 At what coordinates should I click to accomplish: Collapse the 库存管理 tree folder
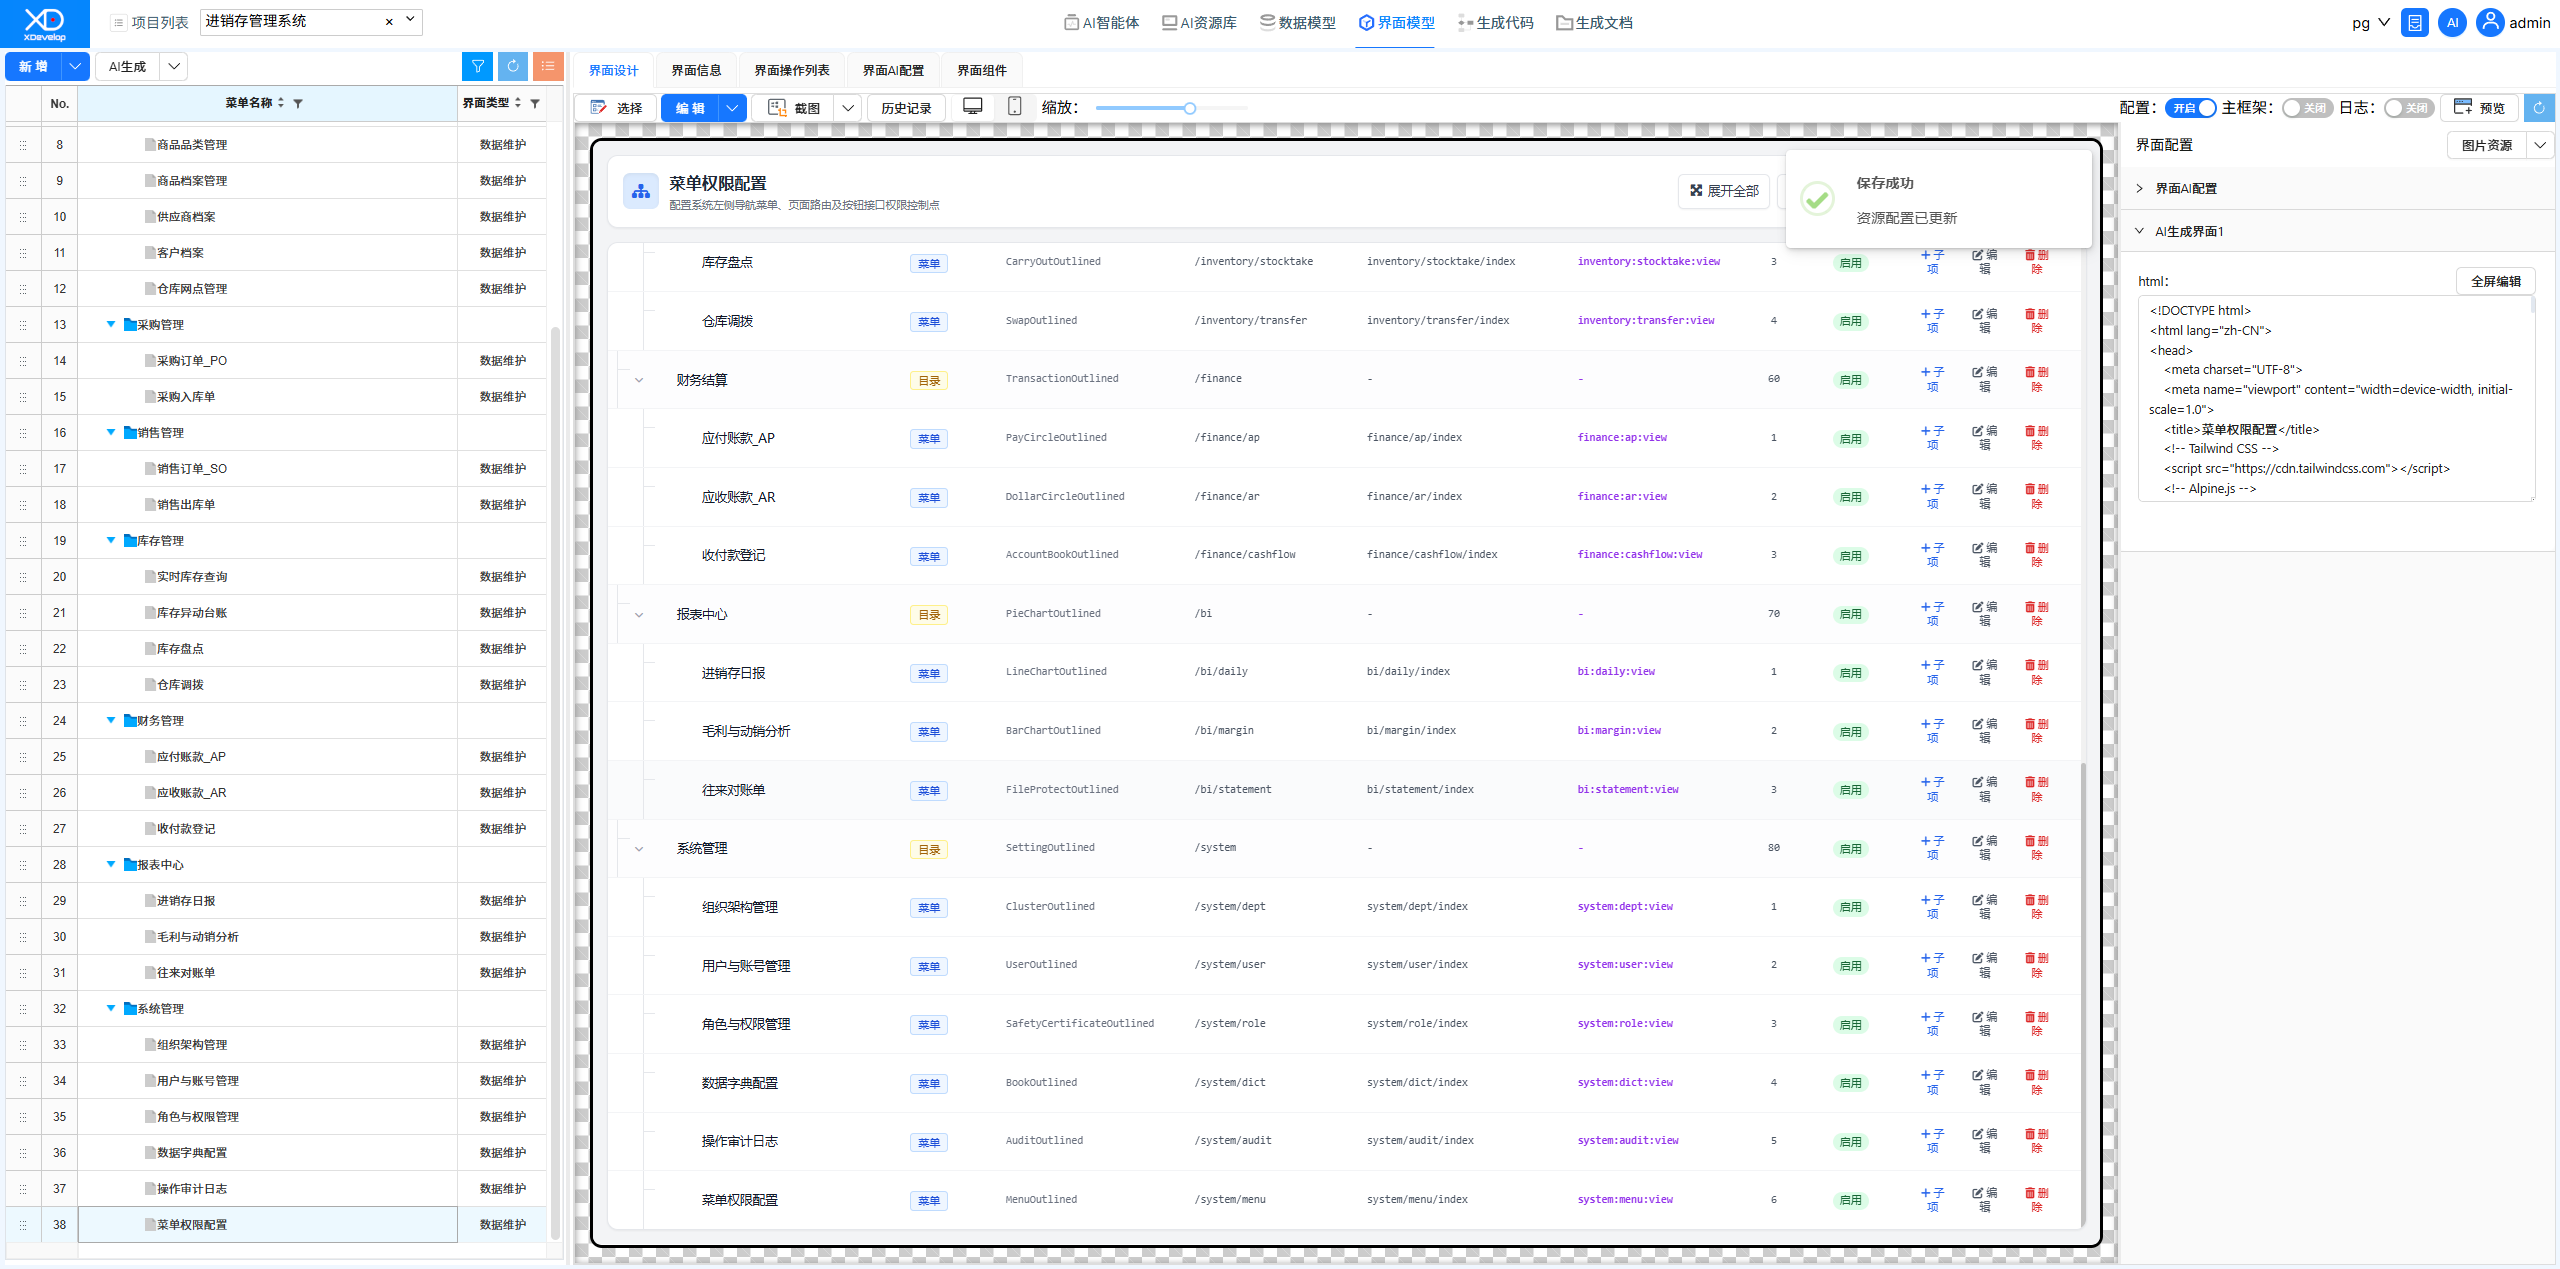[111, 540]
